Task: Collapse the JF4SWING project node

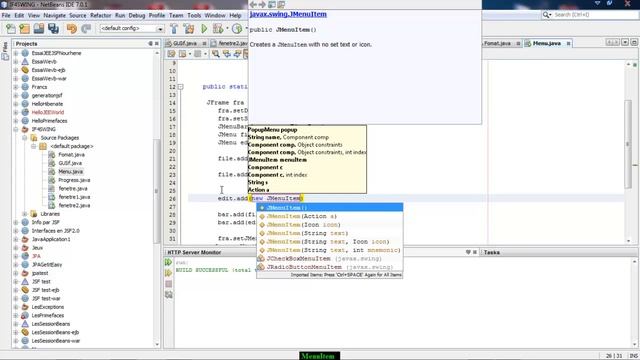Action: [16, 129]
